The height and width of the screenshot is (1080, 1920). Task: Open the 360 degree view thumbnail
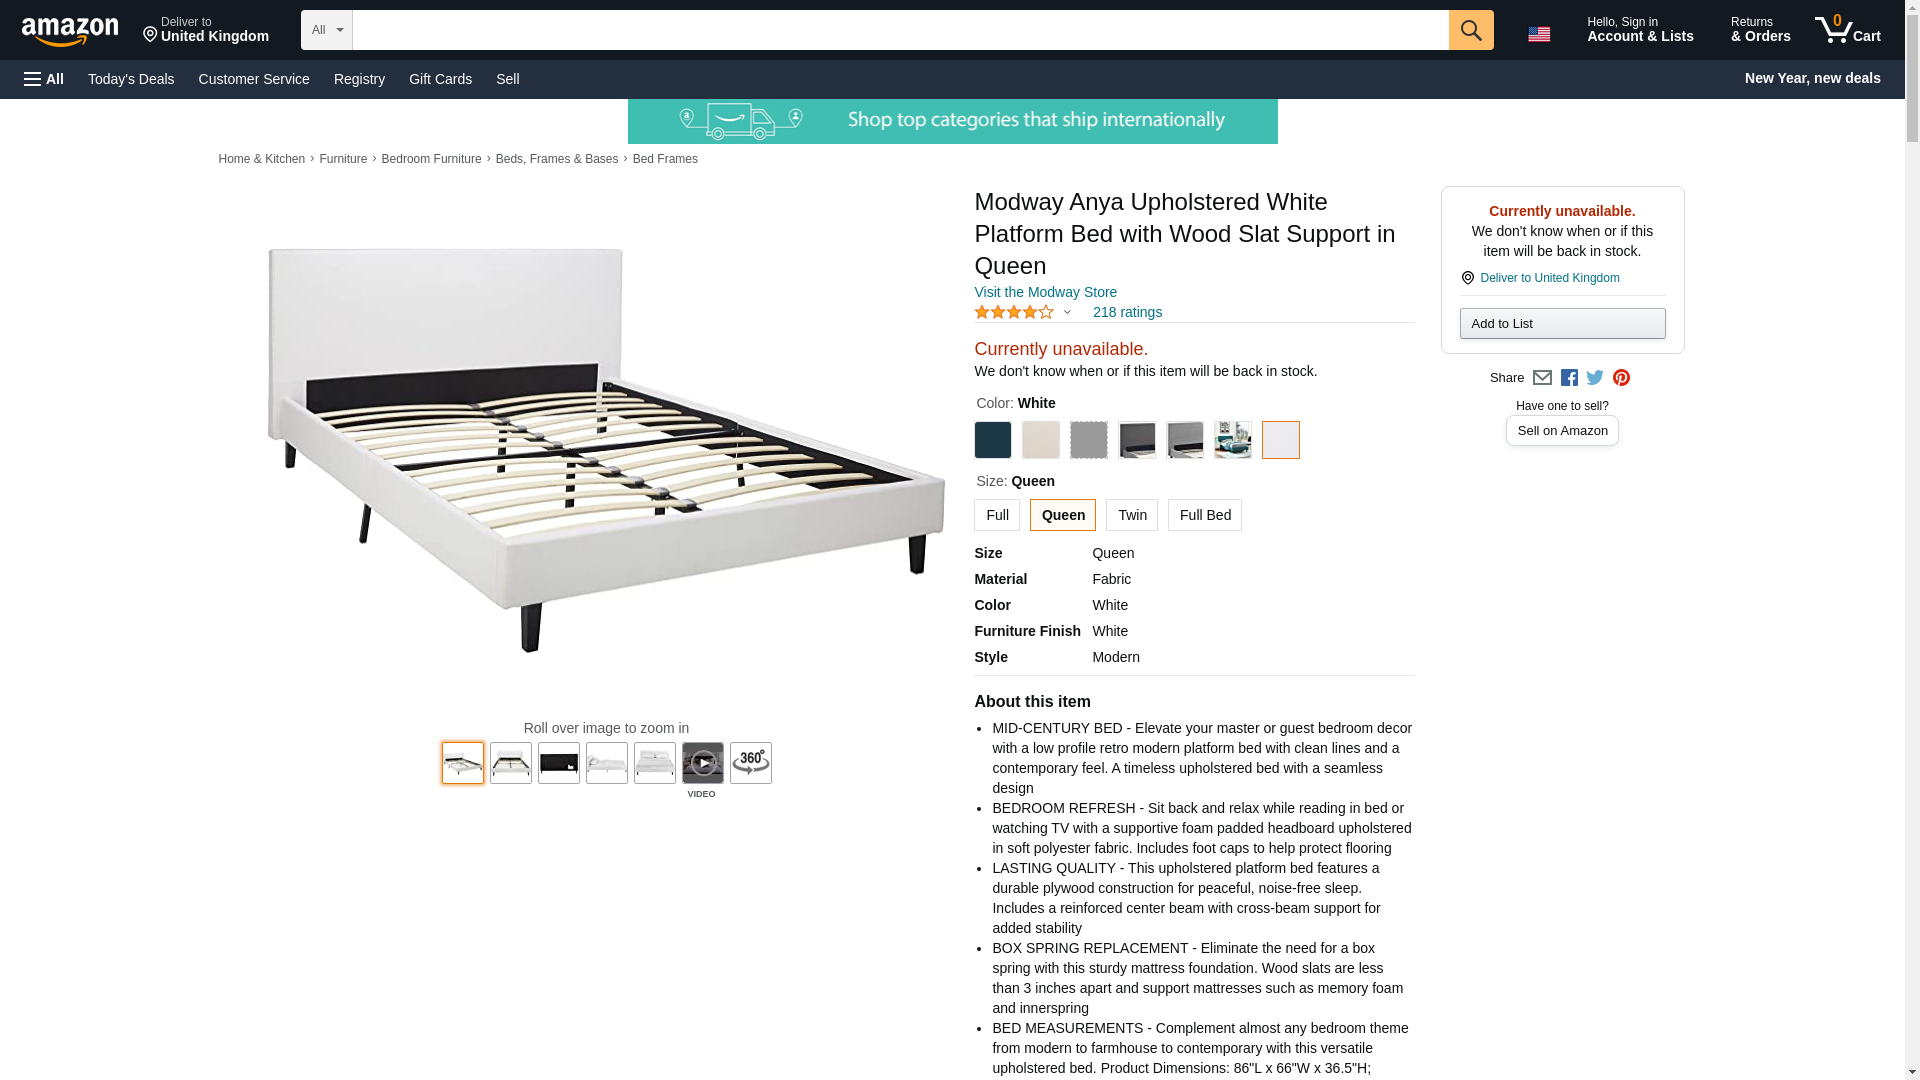click(750, 763)
